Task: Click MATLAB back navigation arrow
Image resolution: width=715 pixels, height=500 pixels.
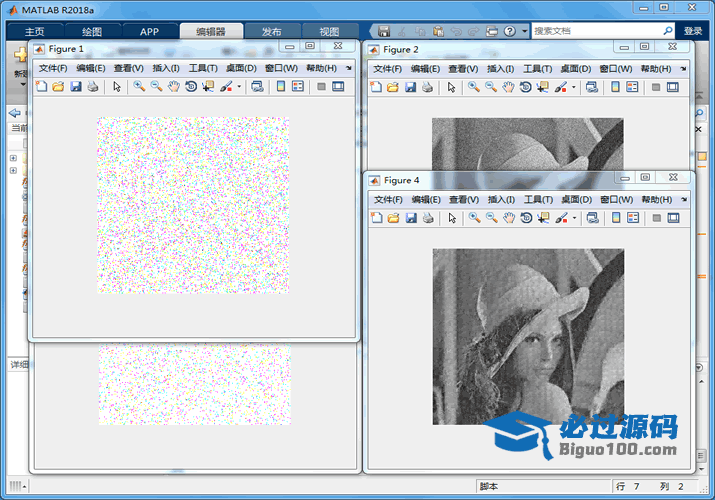Action: click(x=15, y=113)
